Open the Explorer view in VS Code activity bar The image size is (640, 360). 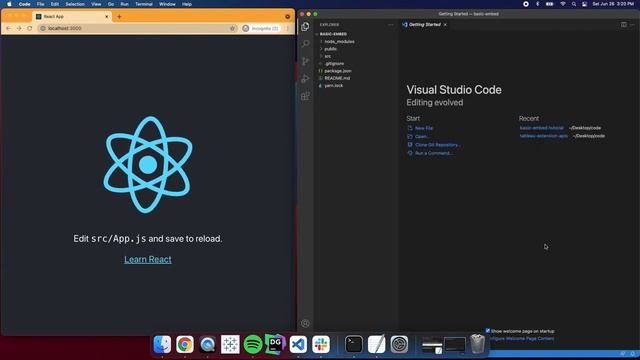305,27
